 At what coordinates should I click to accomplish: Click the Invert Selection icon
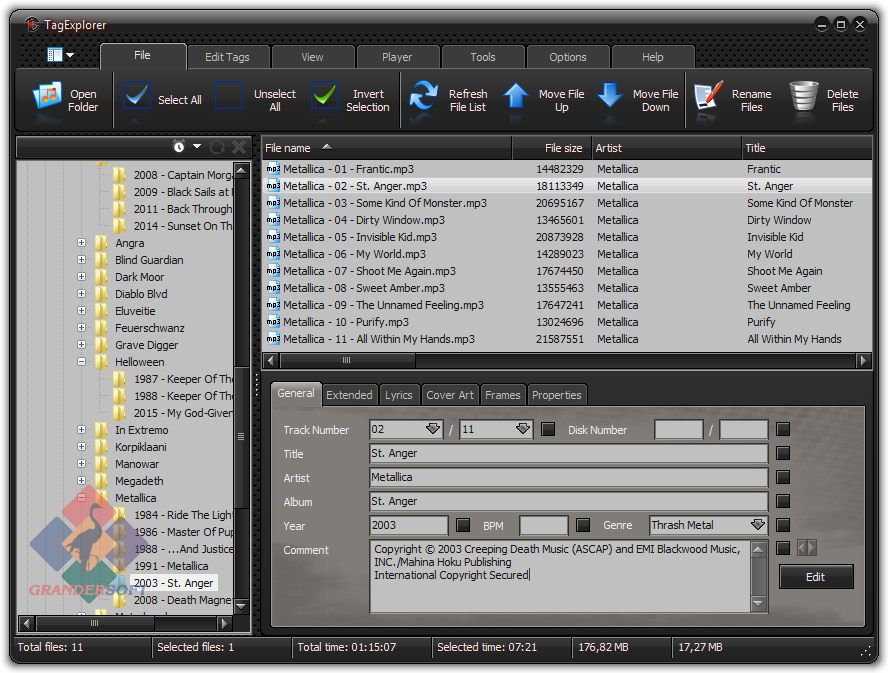coord(325,97)
